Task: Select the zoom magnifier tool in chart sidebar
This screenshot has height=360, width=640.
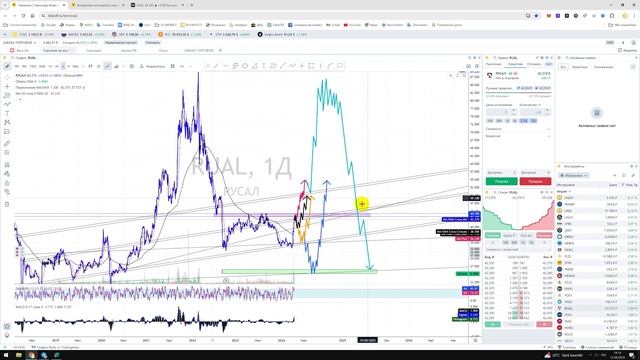Action: 7,153
